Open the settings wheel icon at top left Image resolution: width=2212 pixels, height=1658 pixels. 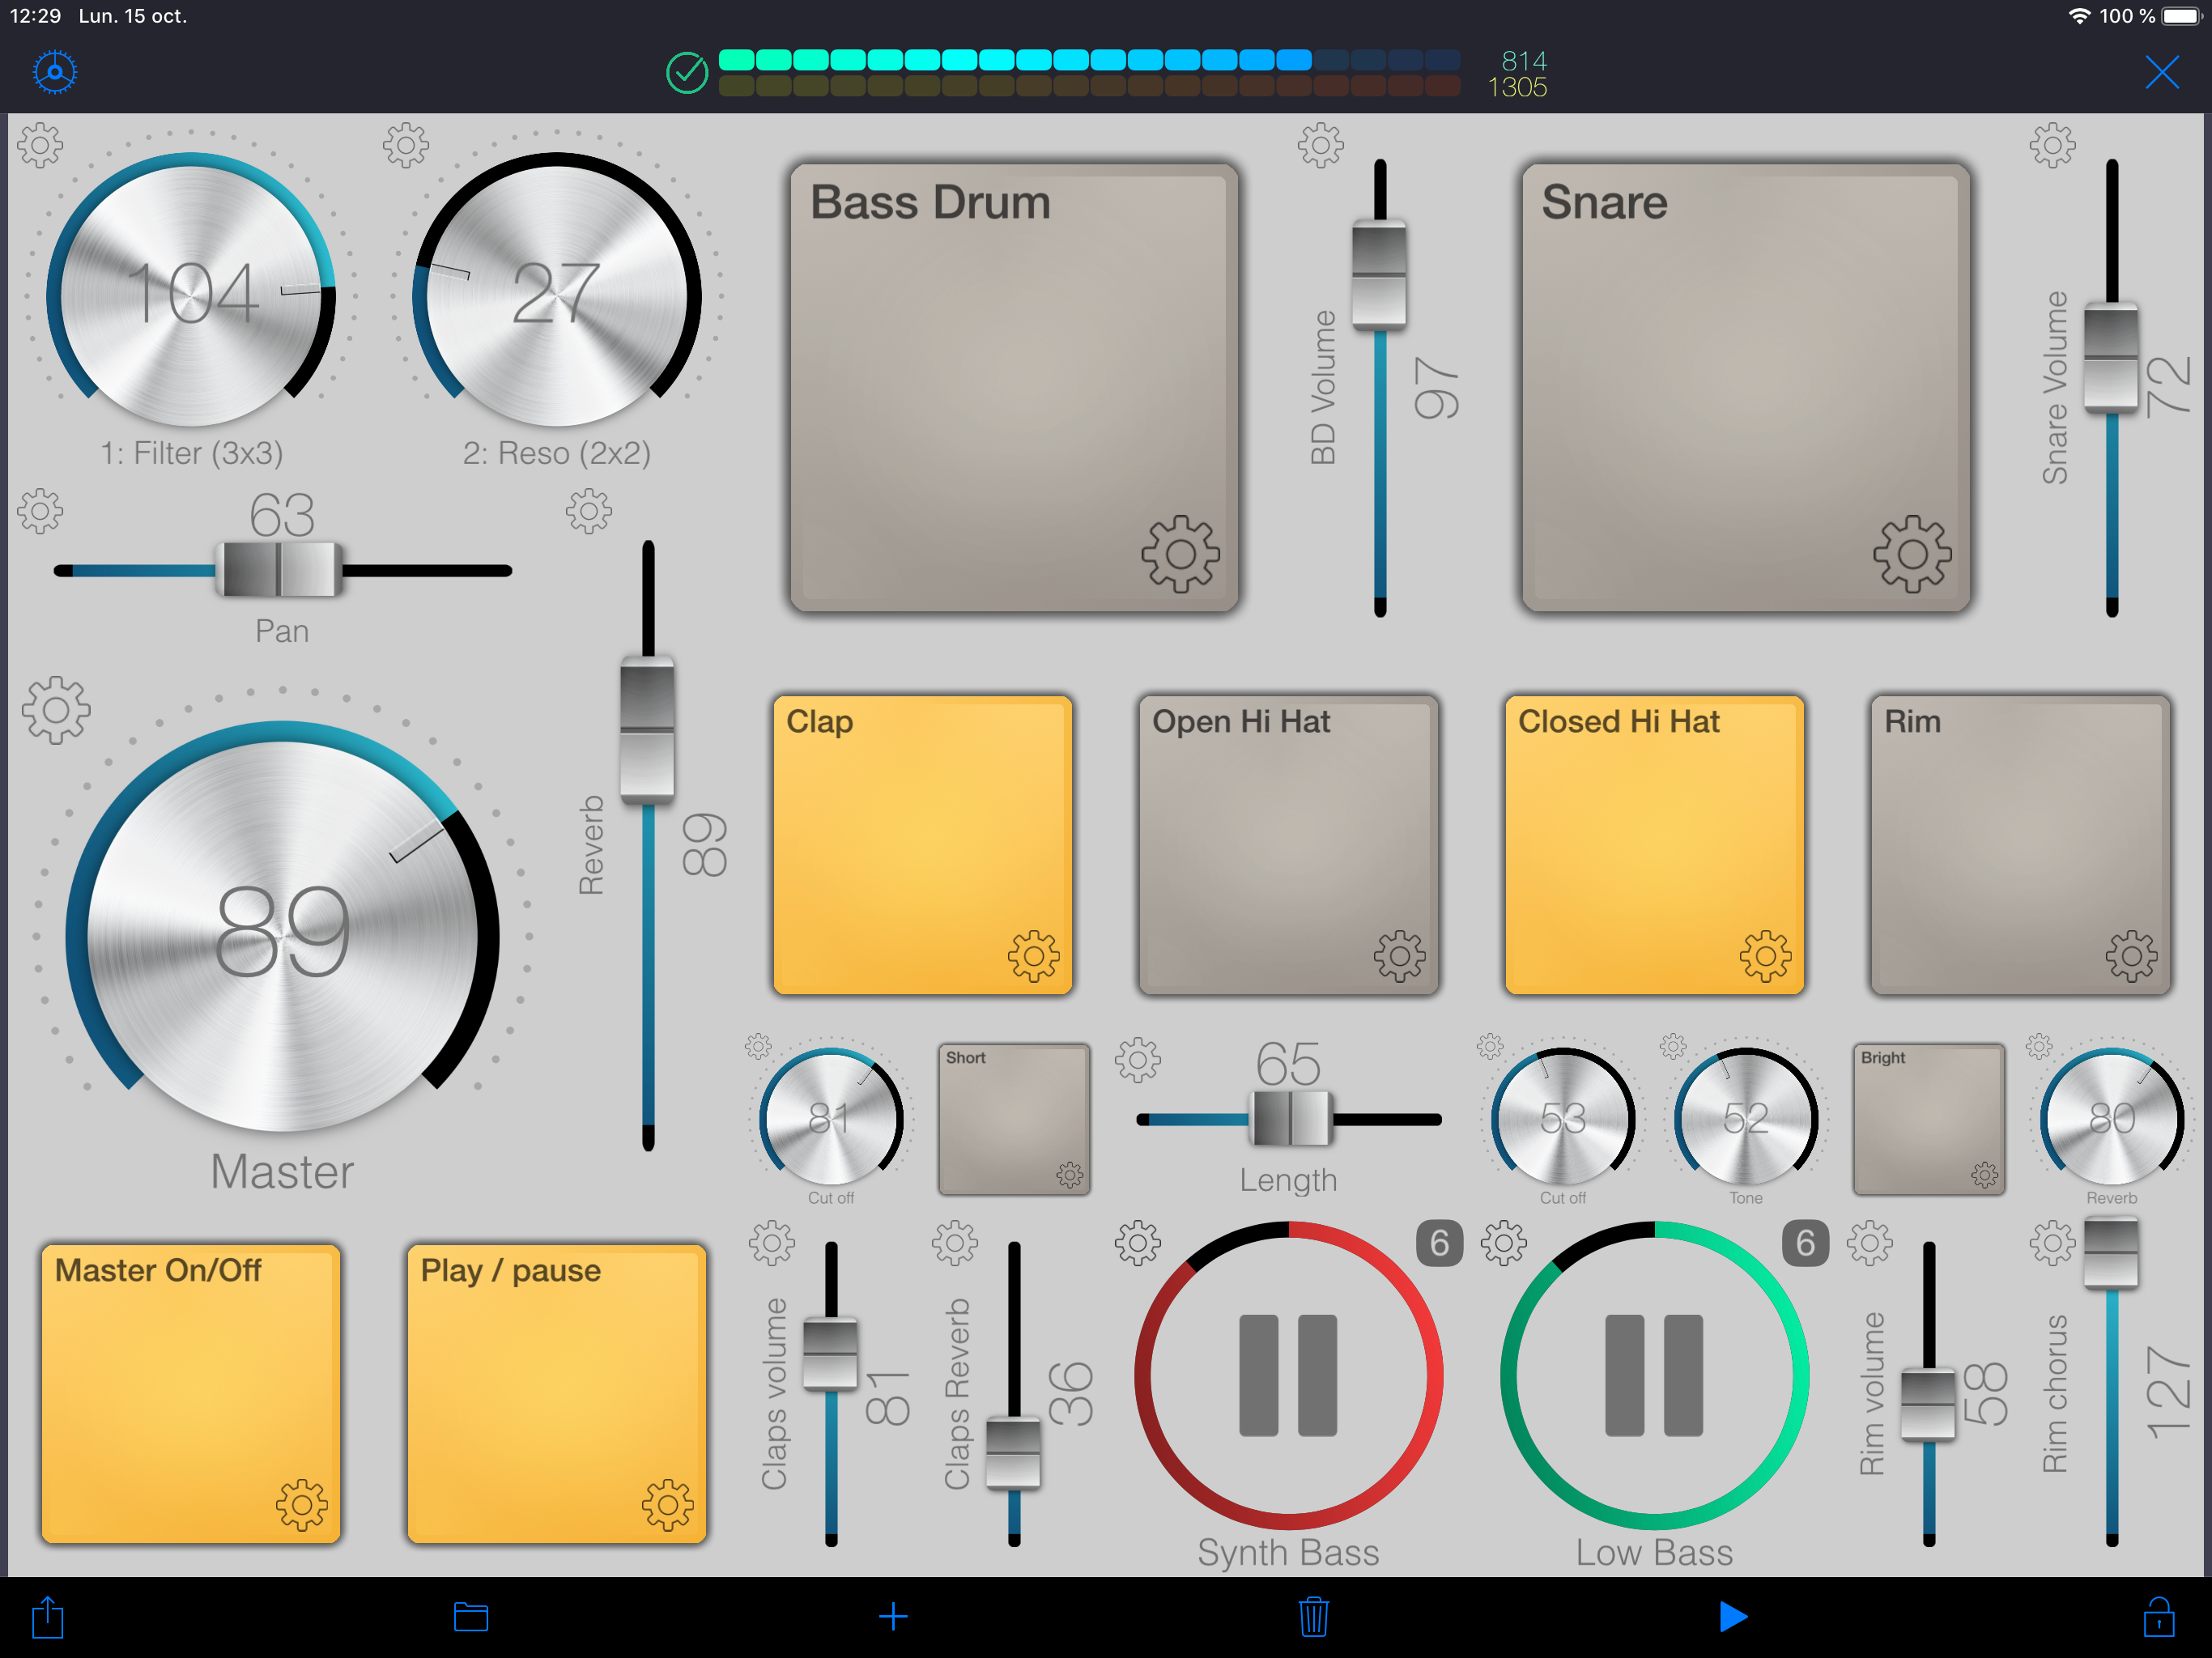[54, 72]
